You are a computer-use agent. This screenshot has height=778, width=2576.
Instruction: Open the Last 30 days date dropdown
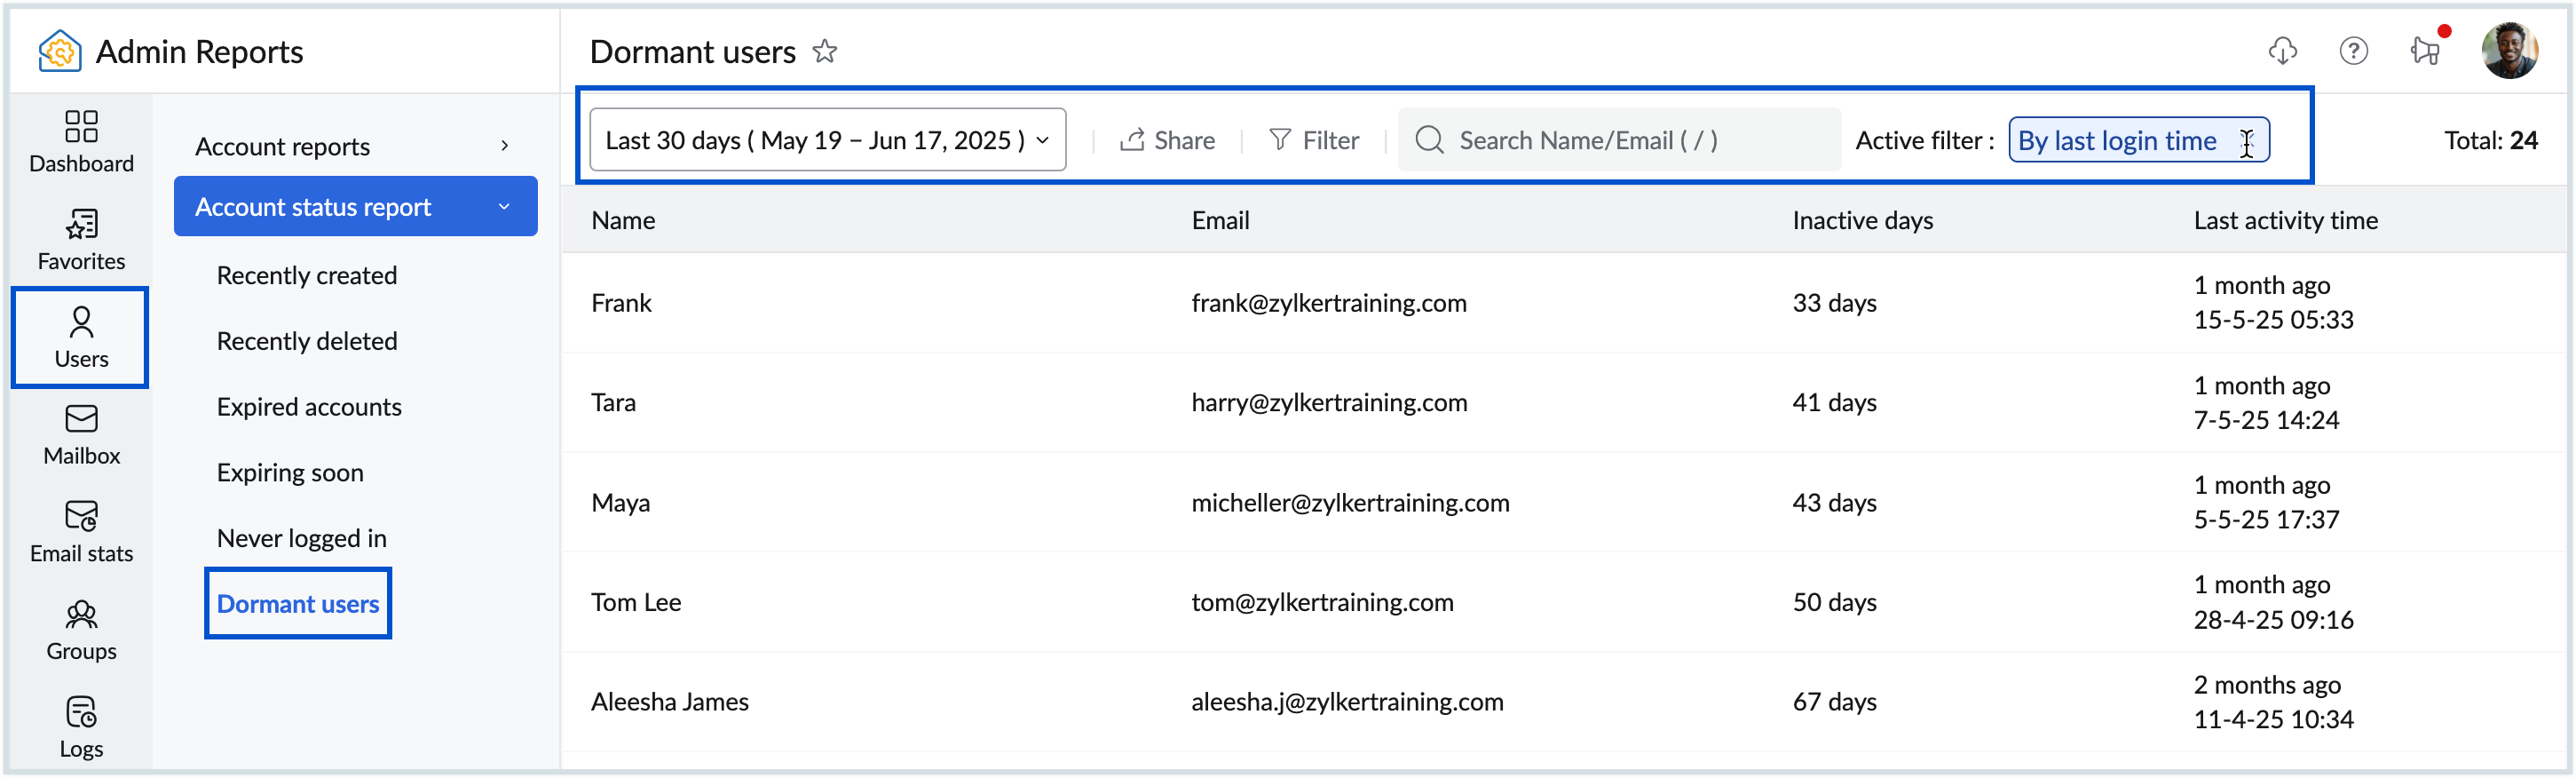[x=827, y=140]
